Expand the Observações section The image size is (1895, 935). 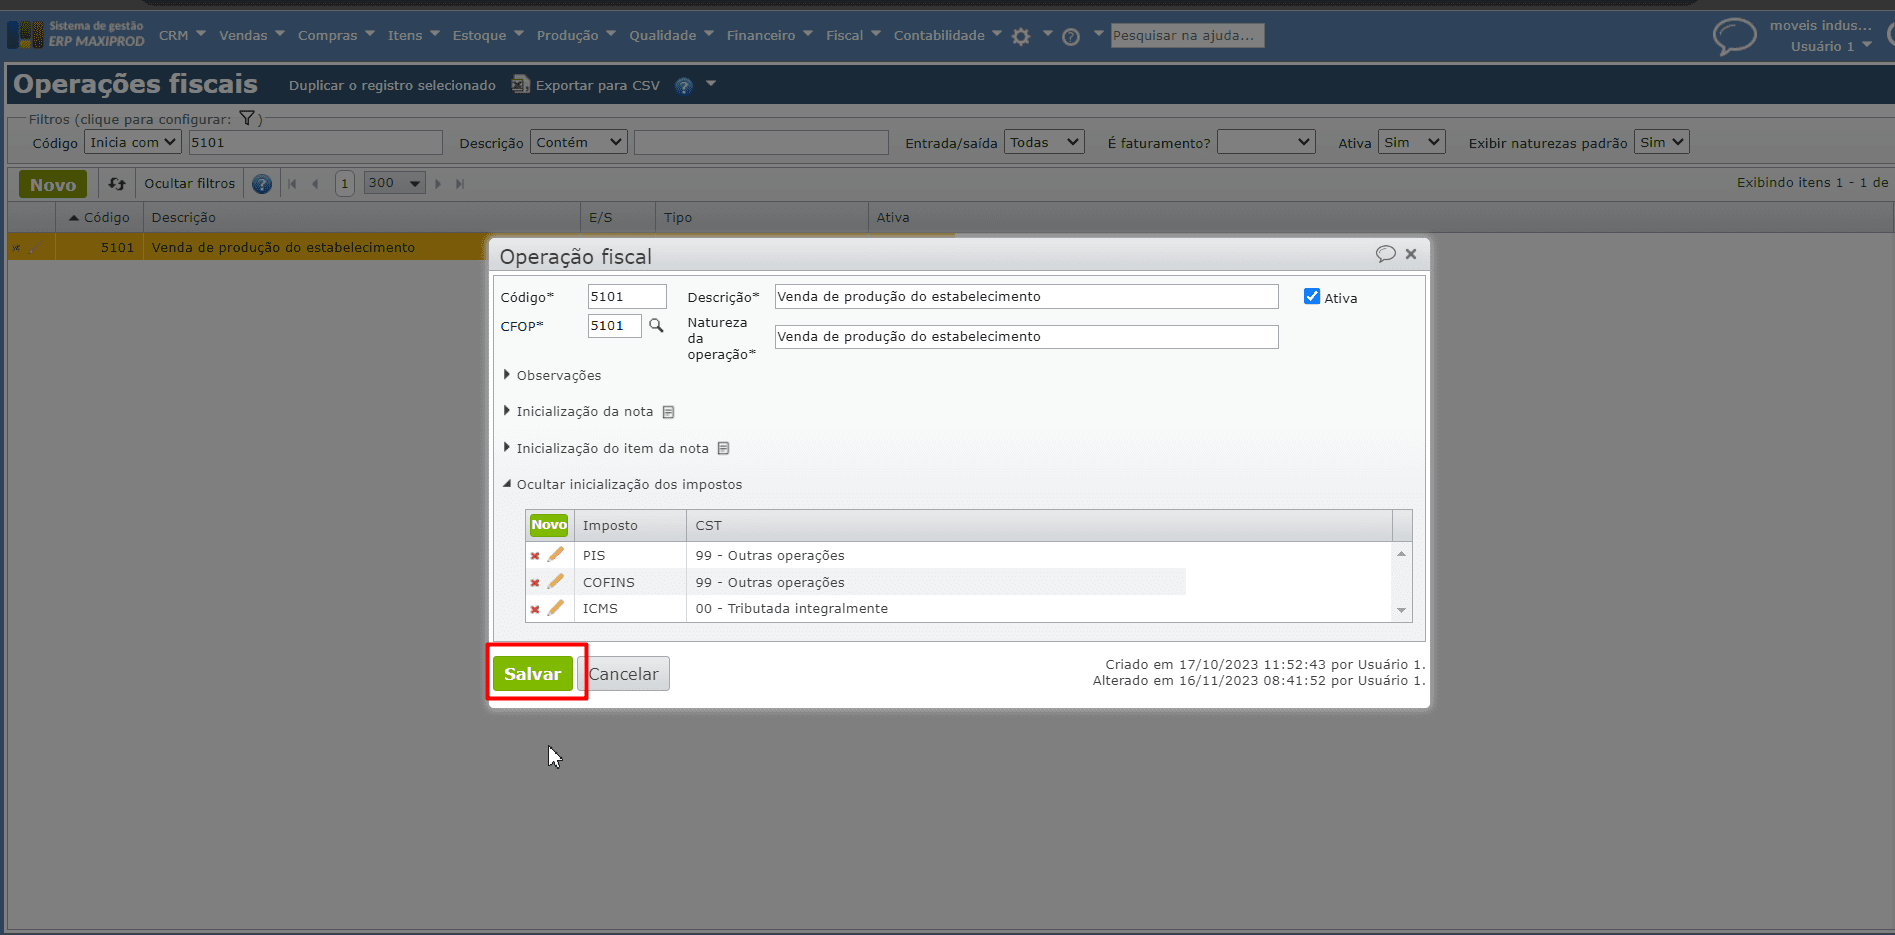point(552,376)
